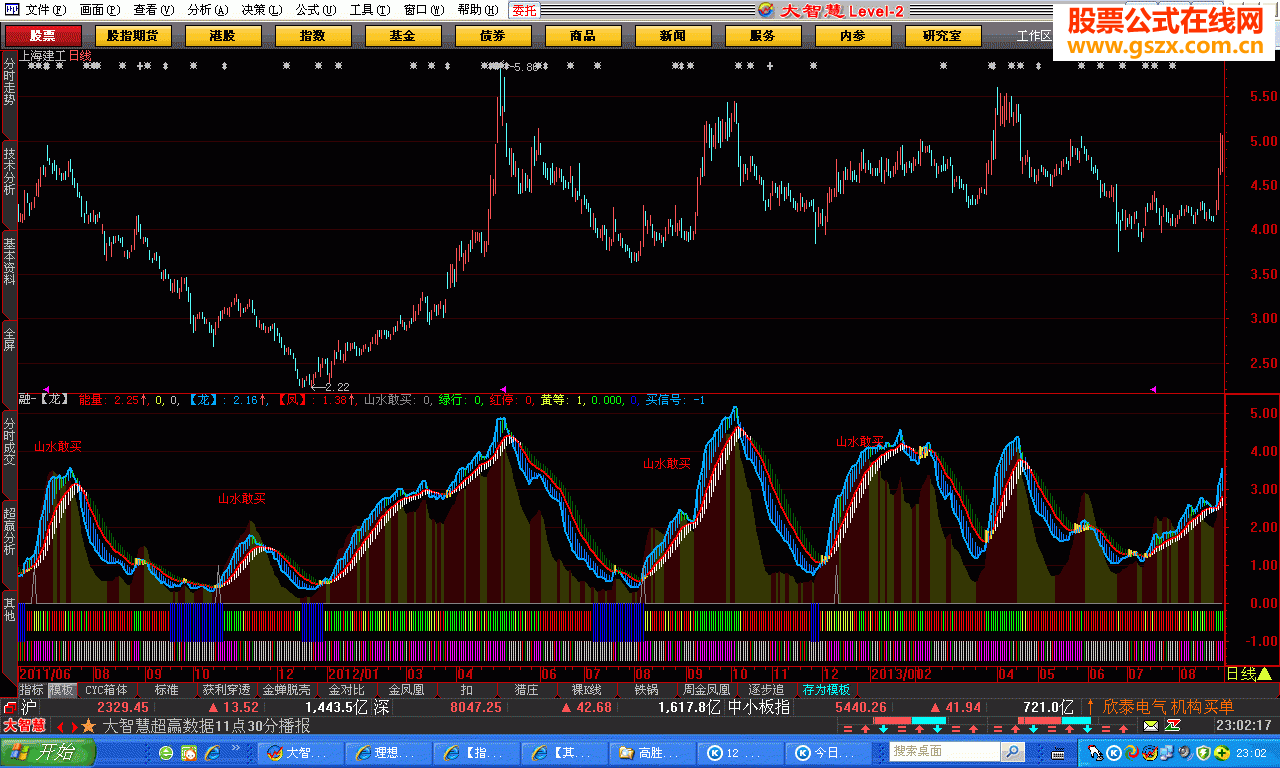This screenshot has height=768, width=1280.
Task: Expand the 日线 period selector
Action: (x=1248, y=674)
